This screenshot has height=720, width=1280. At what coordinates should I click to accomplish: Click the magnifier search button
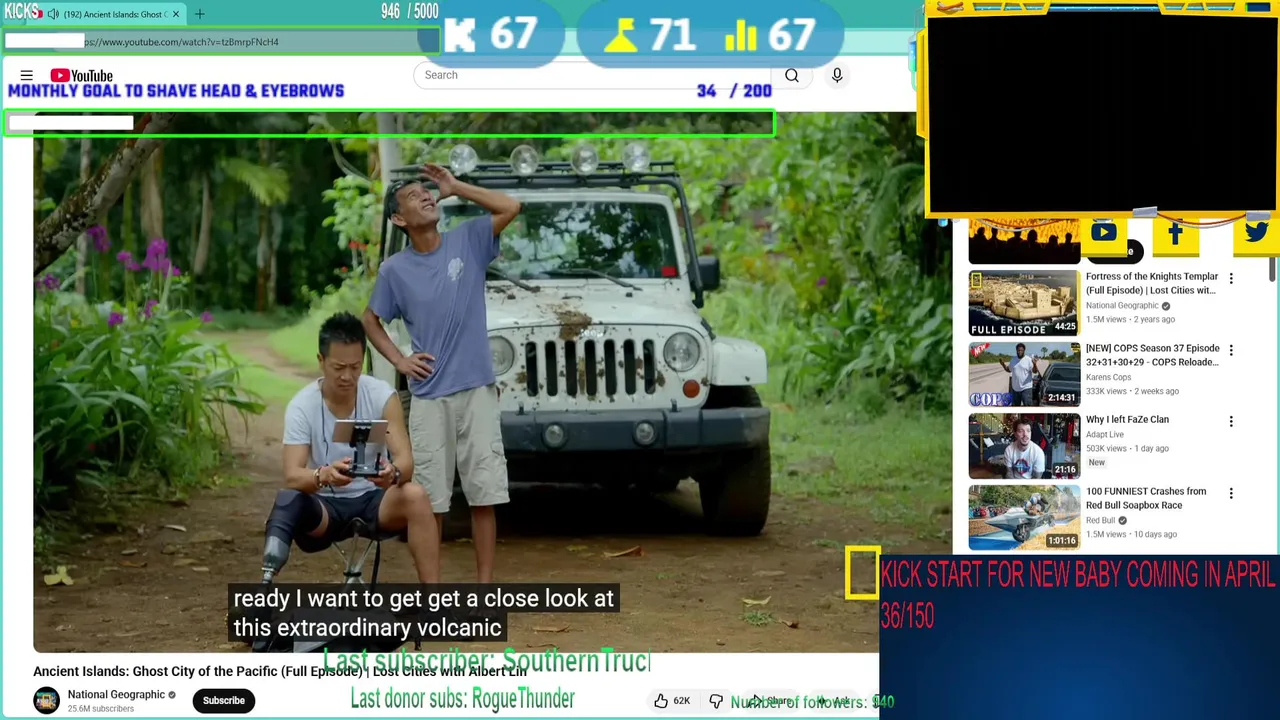[x=792, y=75]
